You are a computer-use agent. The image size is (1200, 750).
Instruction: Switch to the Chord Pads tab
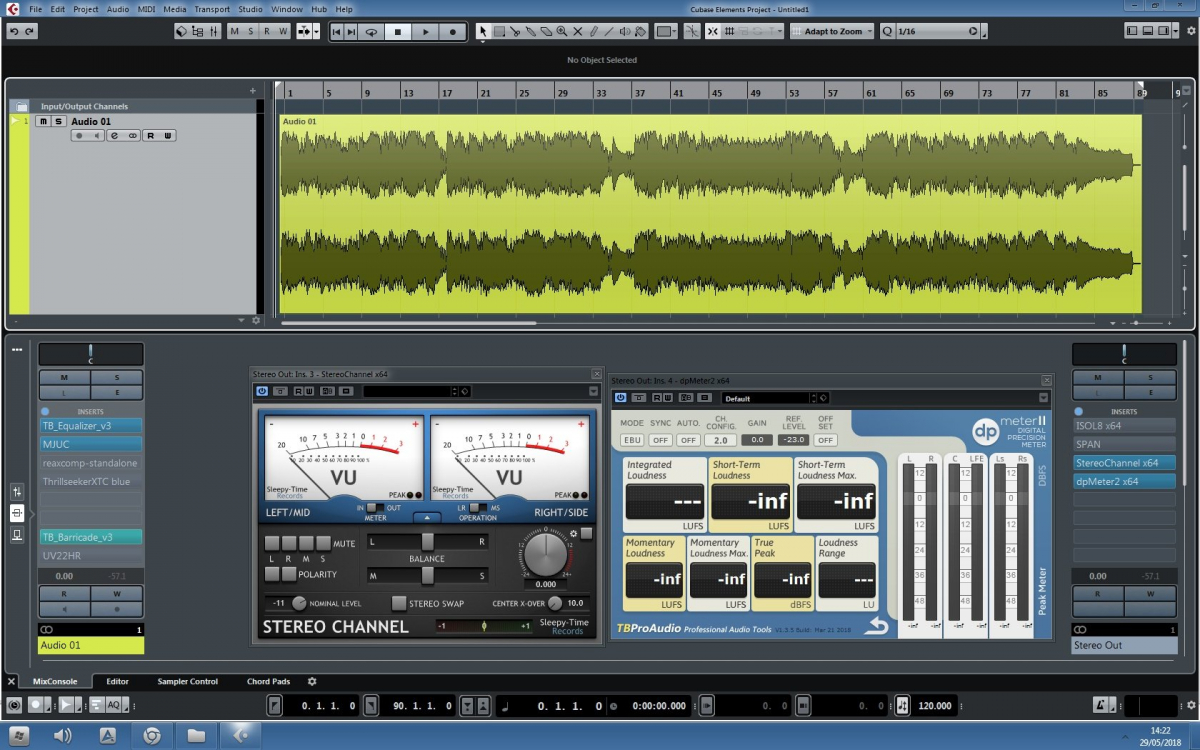pyautogui.click(x=268, y=681)
